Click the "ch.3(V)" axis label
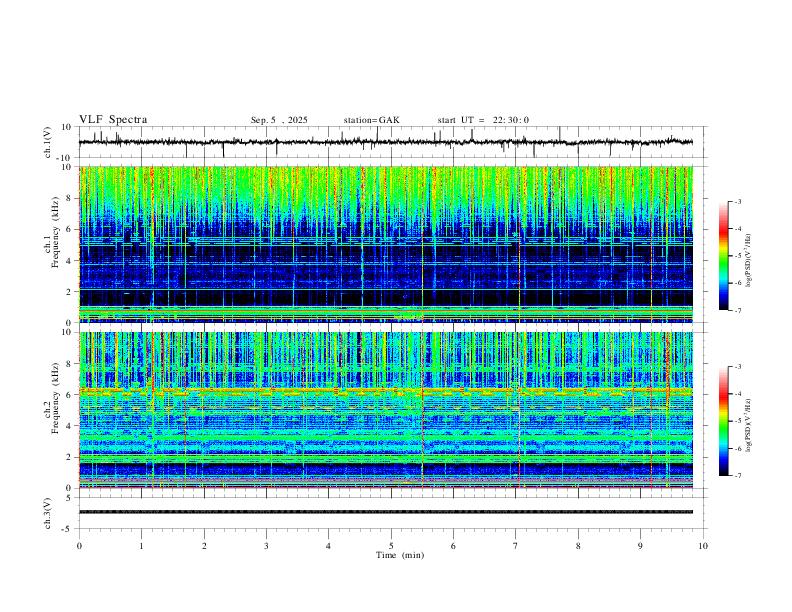This screenshot has height=612, width=792. [x=48, y=513]
